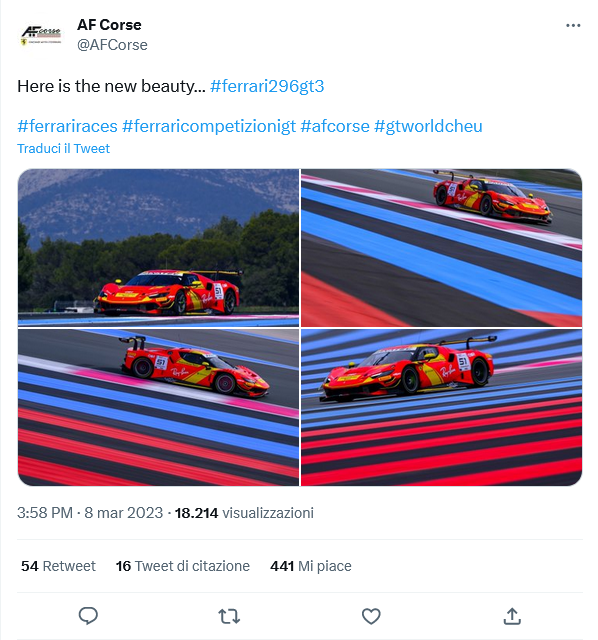Image resolution: width=598 pixels, height=640 pixels.
Task: Open bottom-right photo with red stripes
Action: tap(442, 407)
